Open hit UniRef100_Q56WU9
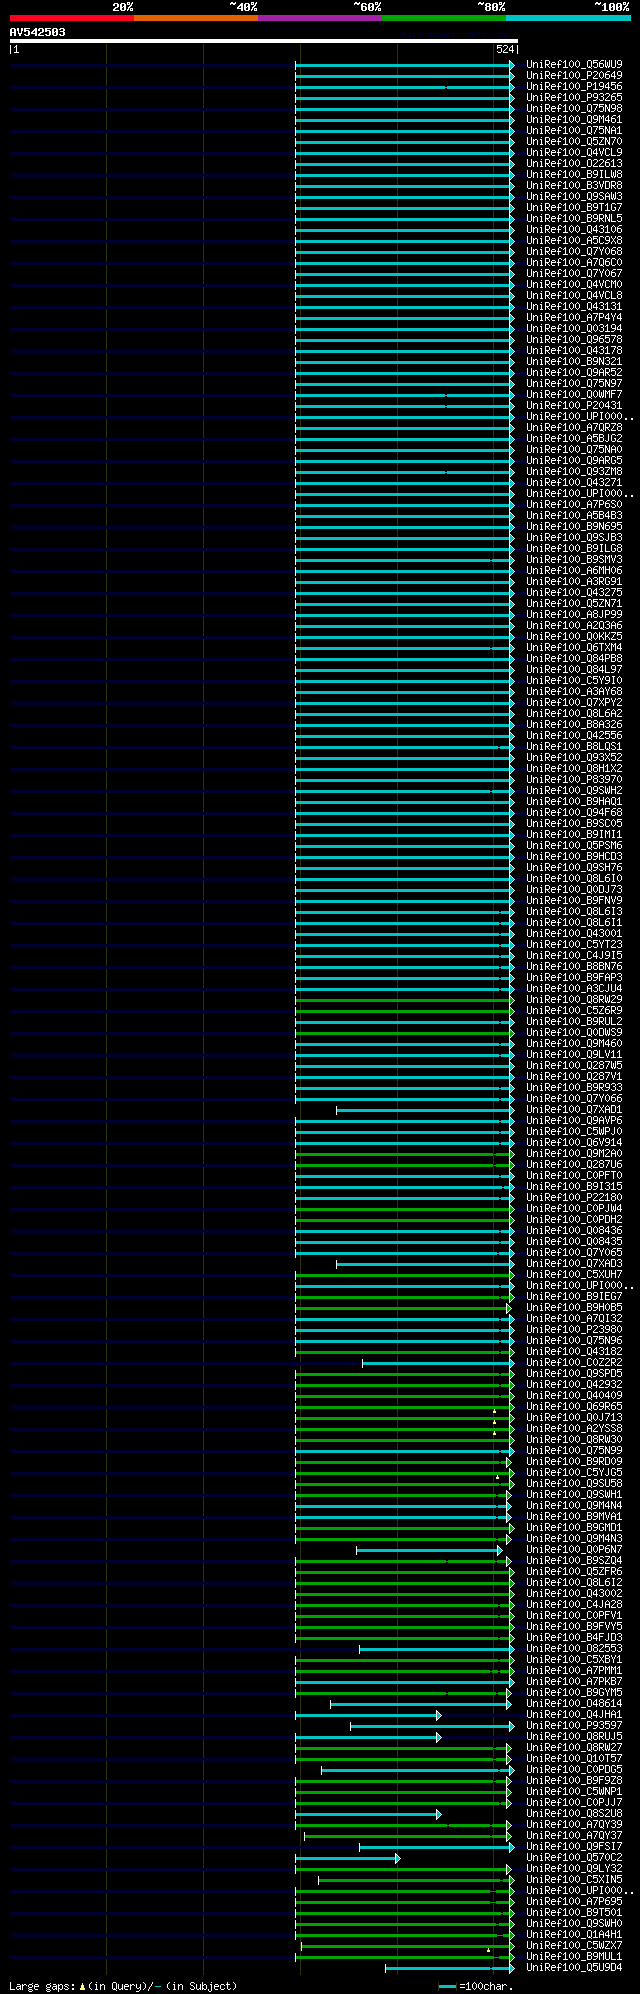This screenshot has width=640, height=1994. pos(574,64)
